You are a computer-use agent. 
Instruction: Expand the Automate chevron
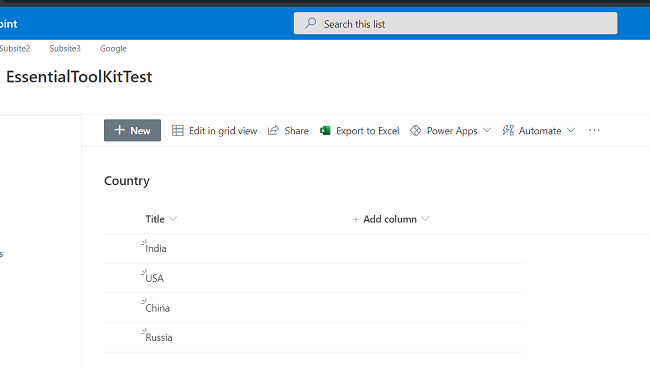(x=571, y=131)
